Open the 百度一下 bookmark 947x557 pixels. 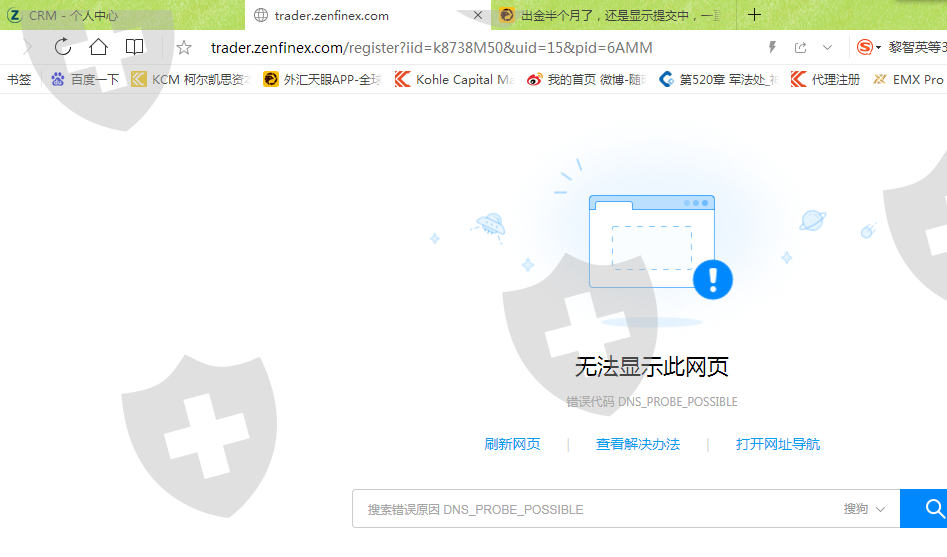tap(85, 79)
